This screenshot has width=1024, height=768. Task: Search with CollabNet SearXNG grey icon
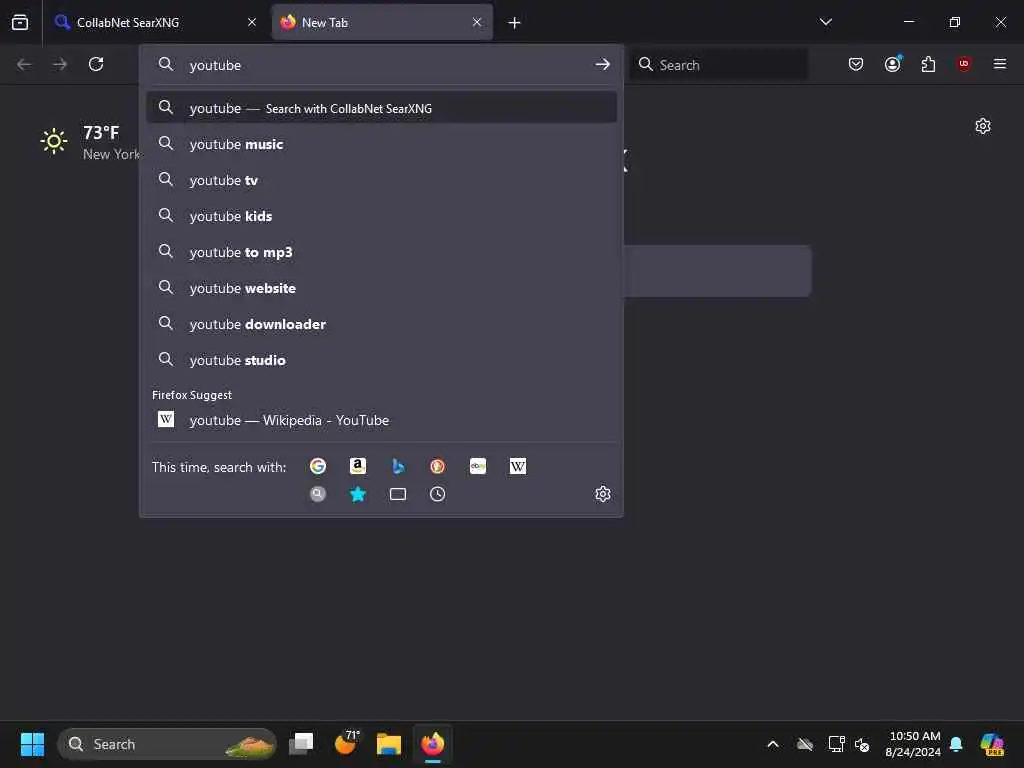click(318, 494)
